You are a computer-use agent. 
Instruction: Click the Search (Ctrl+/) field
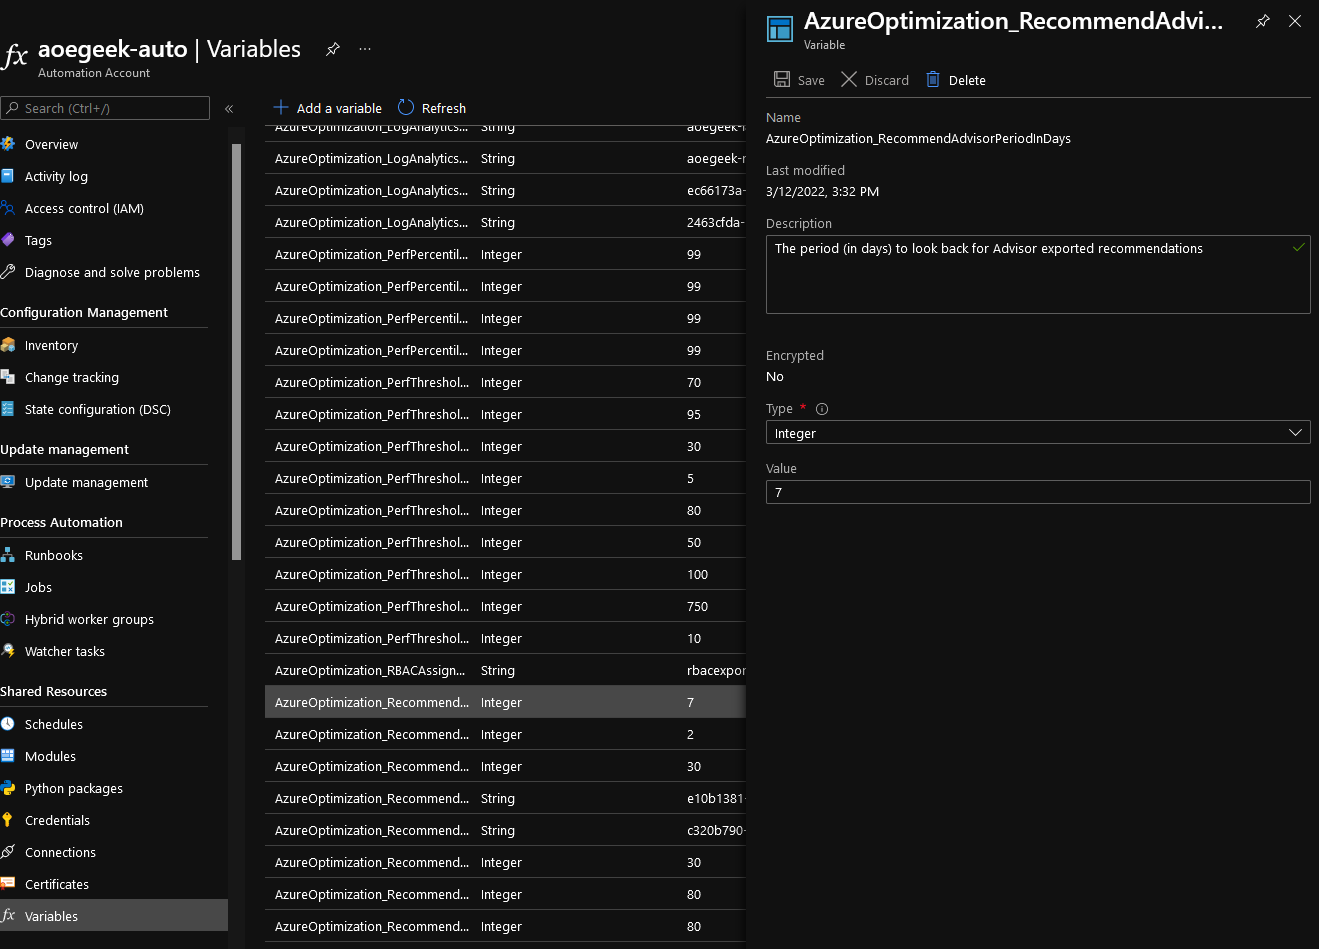(105, 108)
